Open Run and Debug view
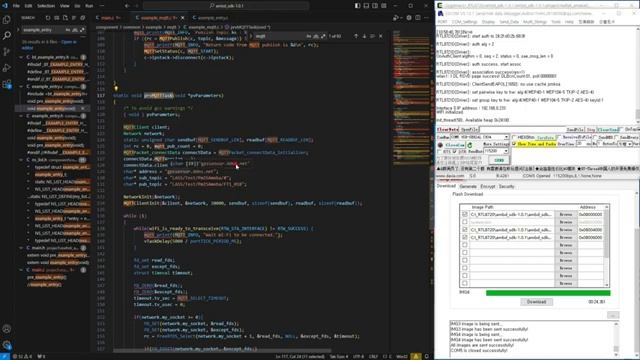640x360 pixels. coord(7,68)
